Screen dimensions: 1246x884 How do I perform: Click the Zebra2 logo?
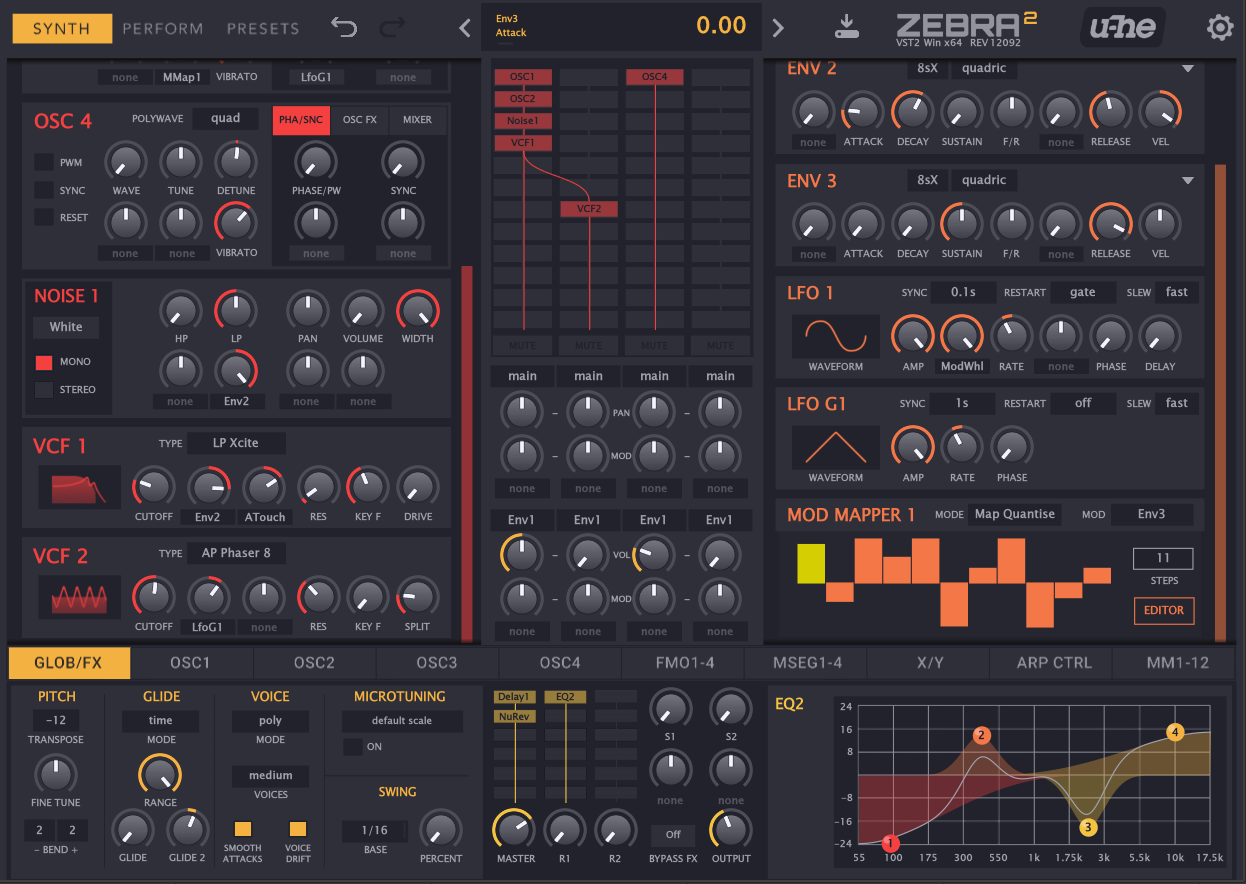click(x=967, y=27)
